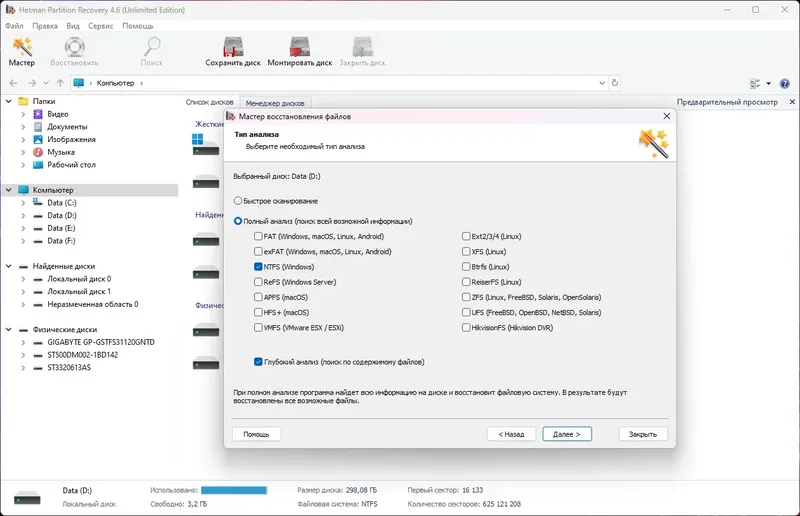Click the Компьютер icon in address bar
The width and height of the screenshot is (800, 516).
tap(79, 83)
